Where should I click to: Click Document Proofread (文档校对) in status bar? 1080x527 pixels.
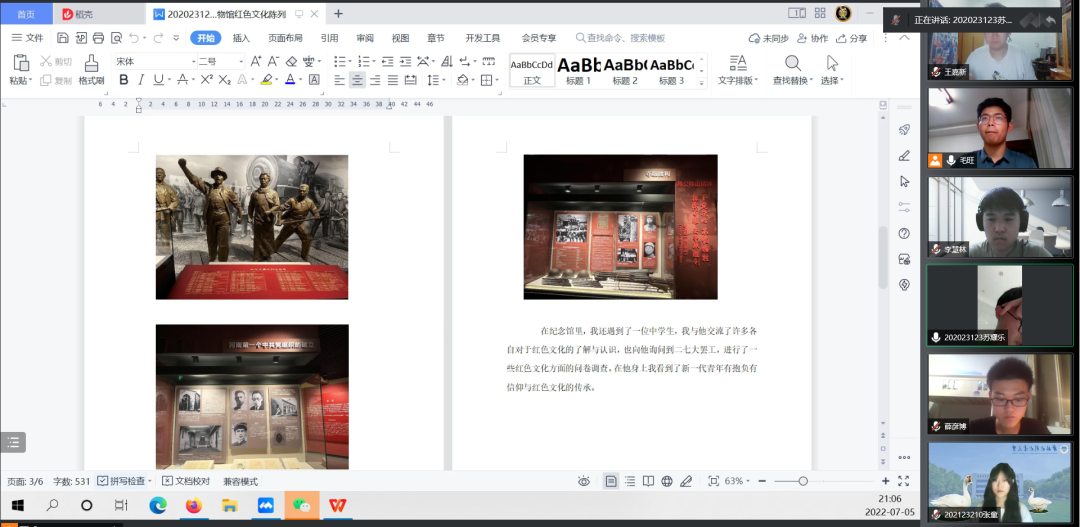(x=186, y=481)
